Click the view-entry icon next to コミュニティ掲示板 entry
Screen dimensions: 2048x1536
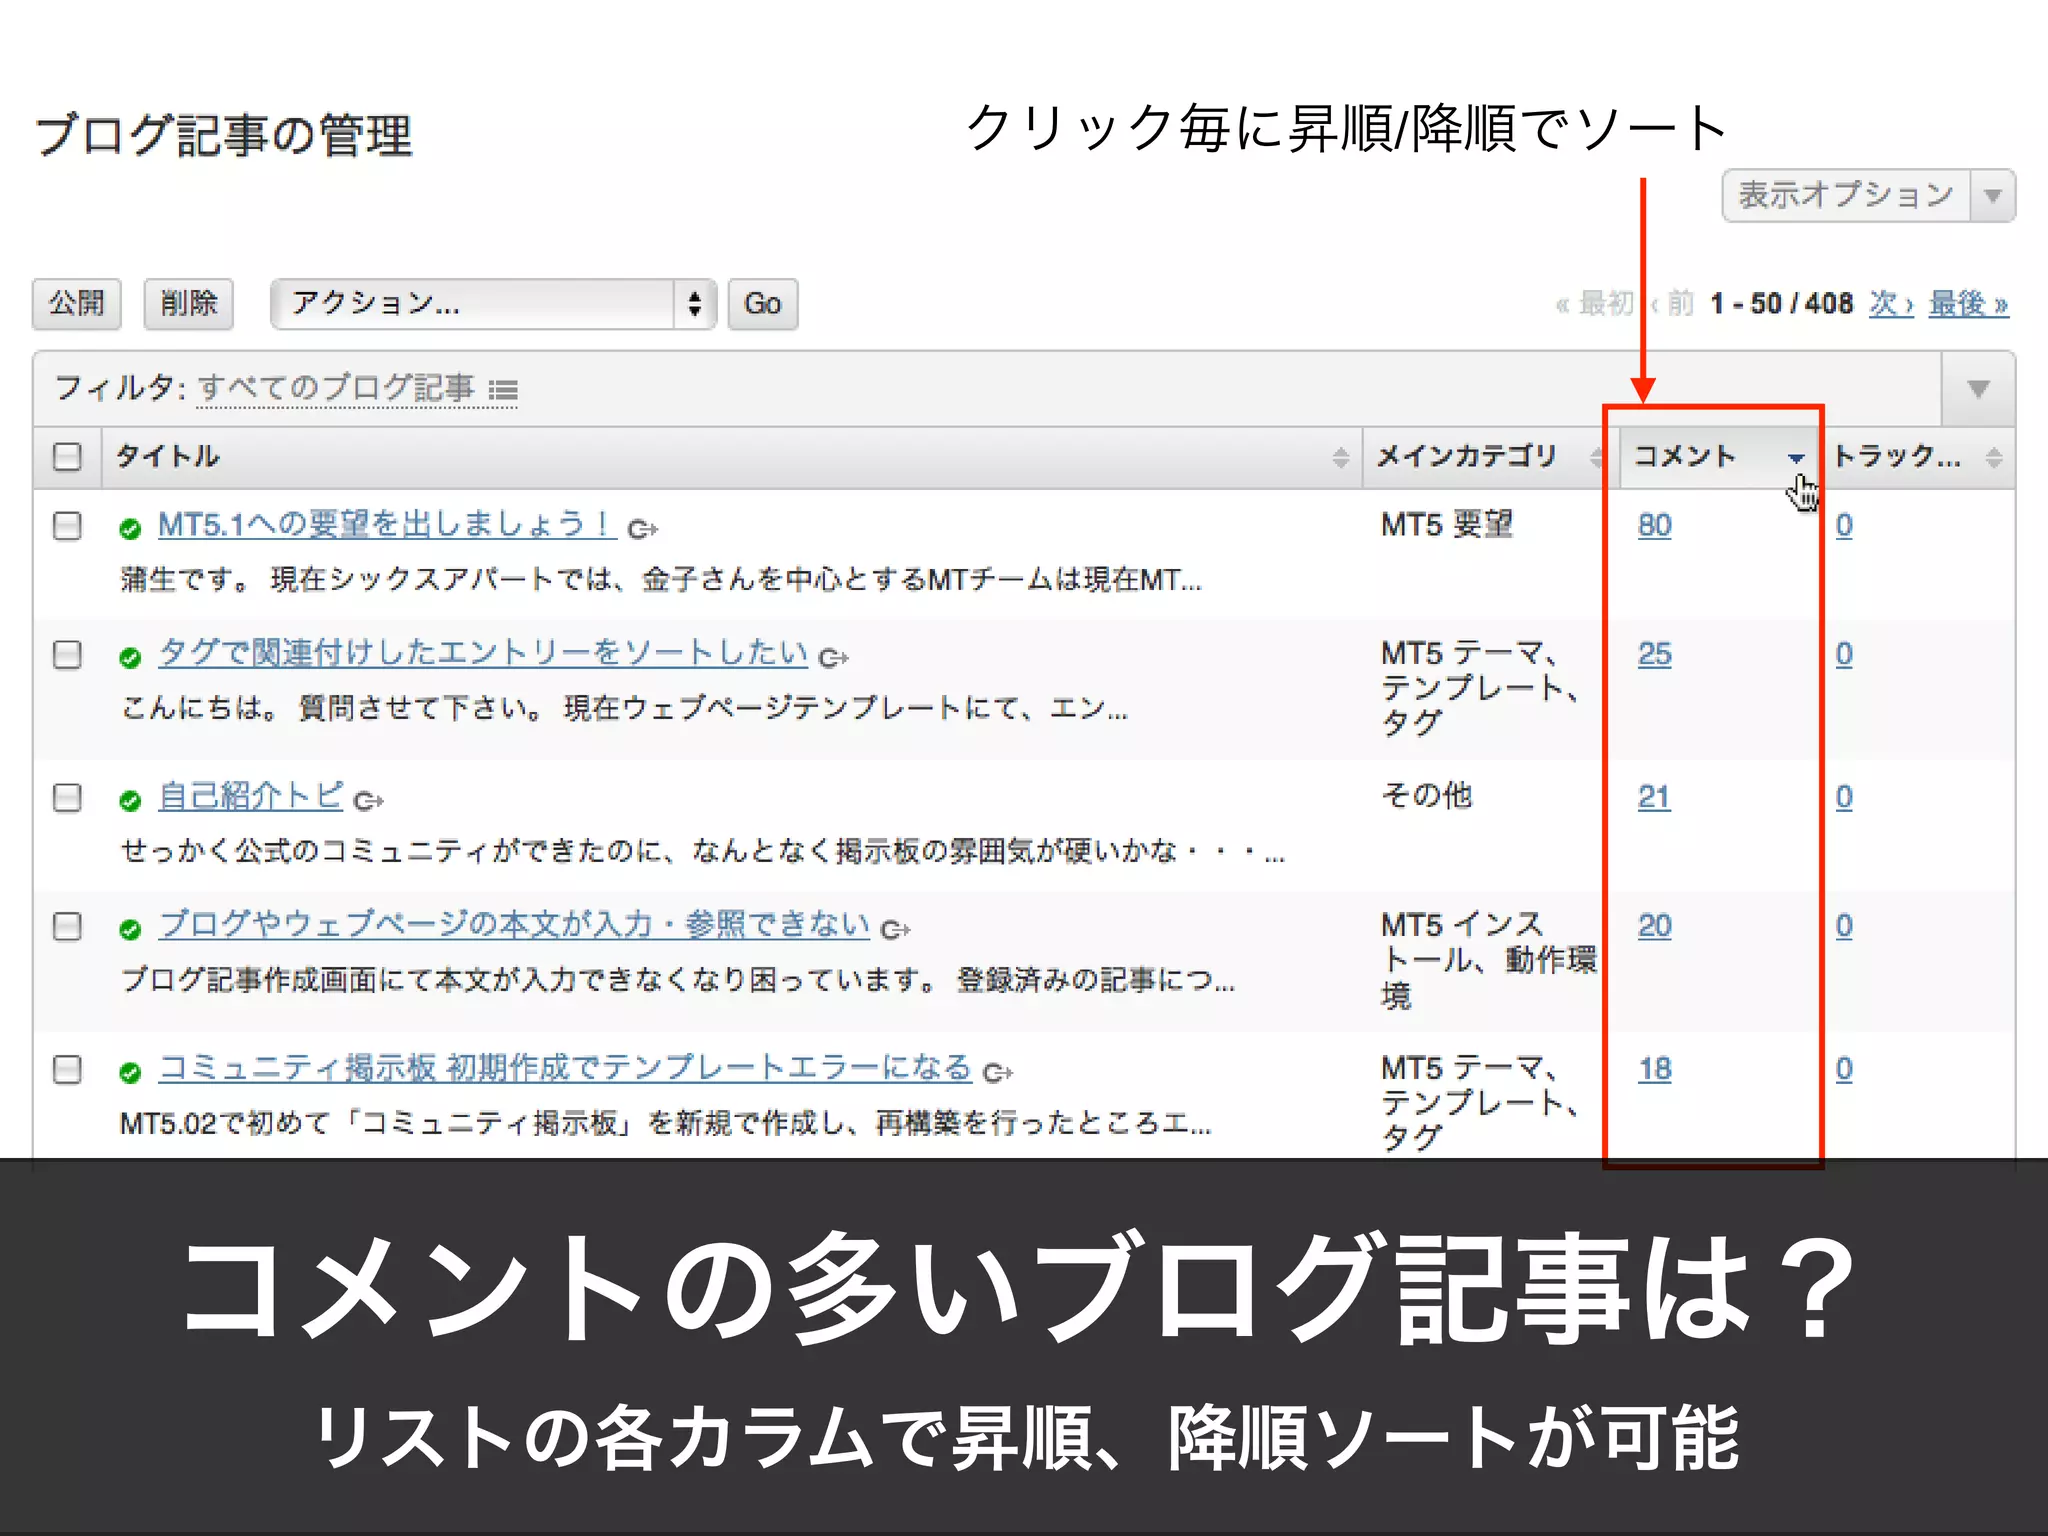point(997,1072)
